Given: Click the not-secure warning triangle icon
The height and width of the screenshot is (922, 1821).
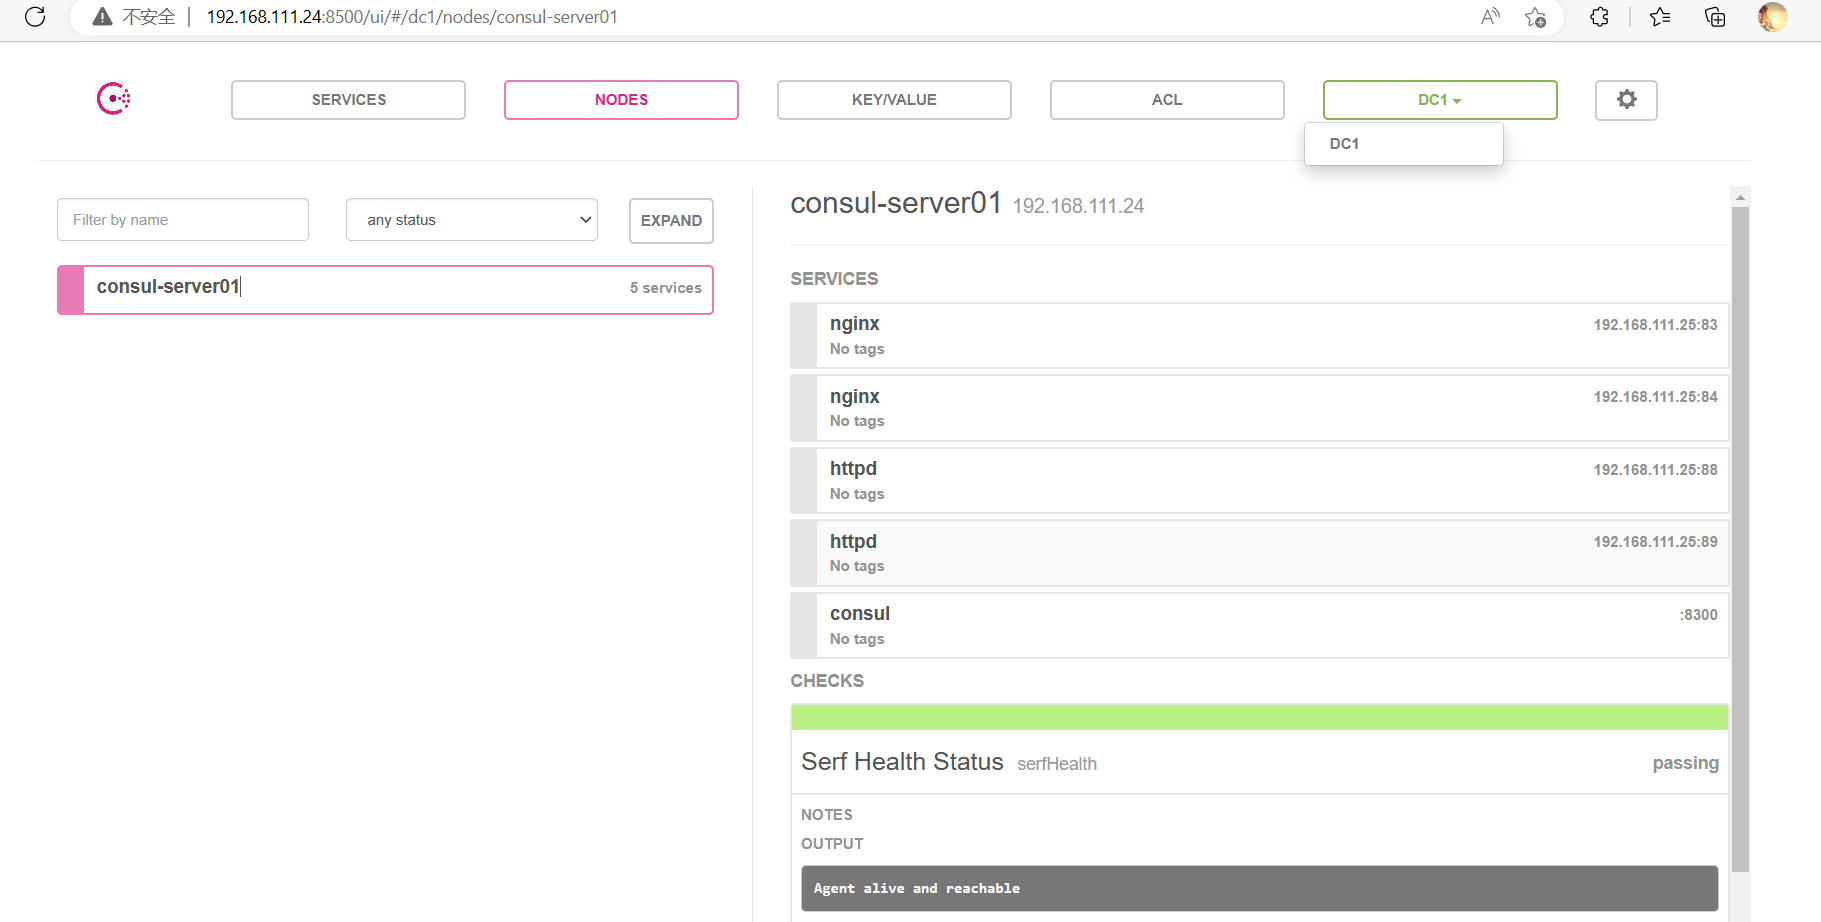Looking at the screenshot, I should point(102,16).
